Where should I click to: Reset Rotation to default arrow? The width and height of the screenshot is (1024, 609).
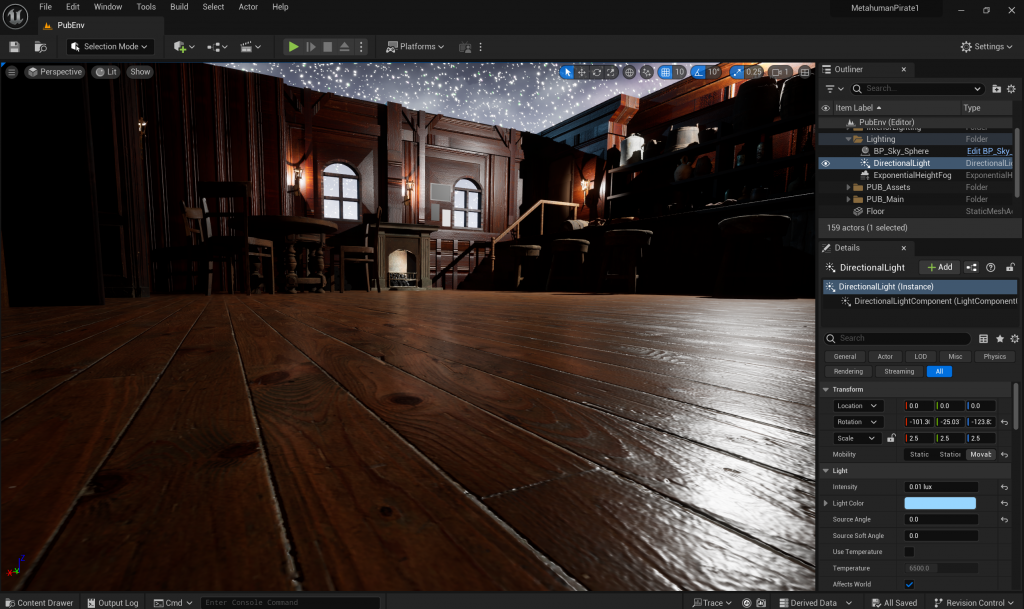pos(1004,422)
